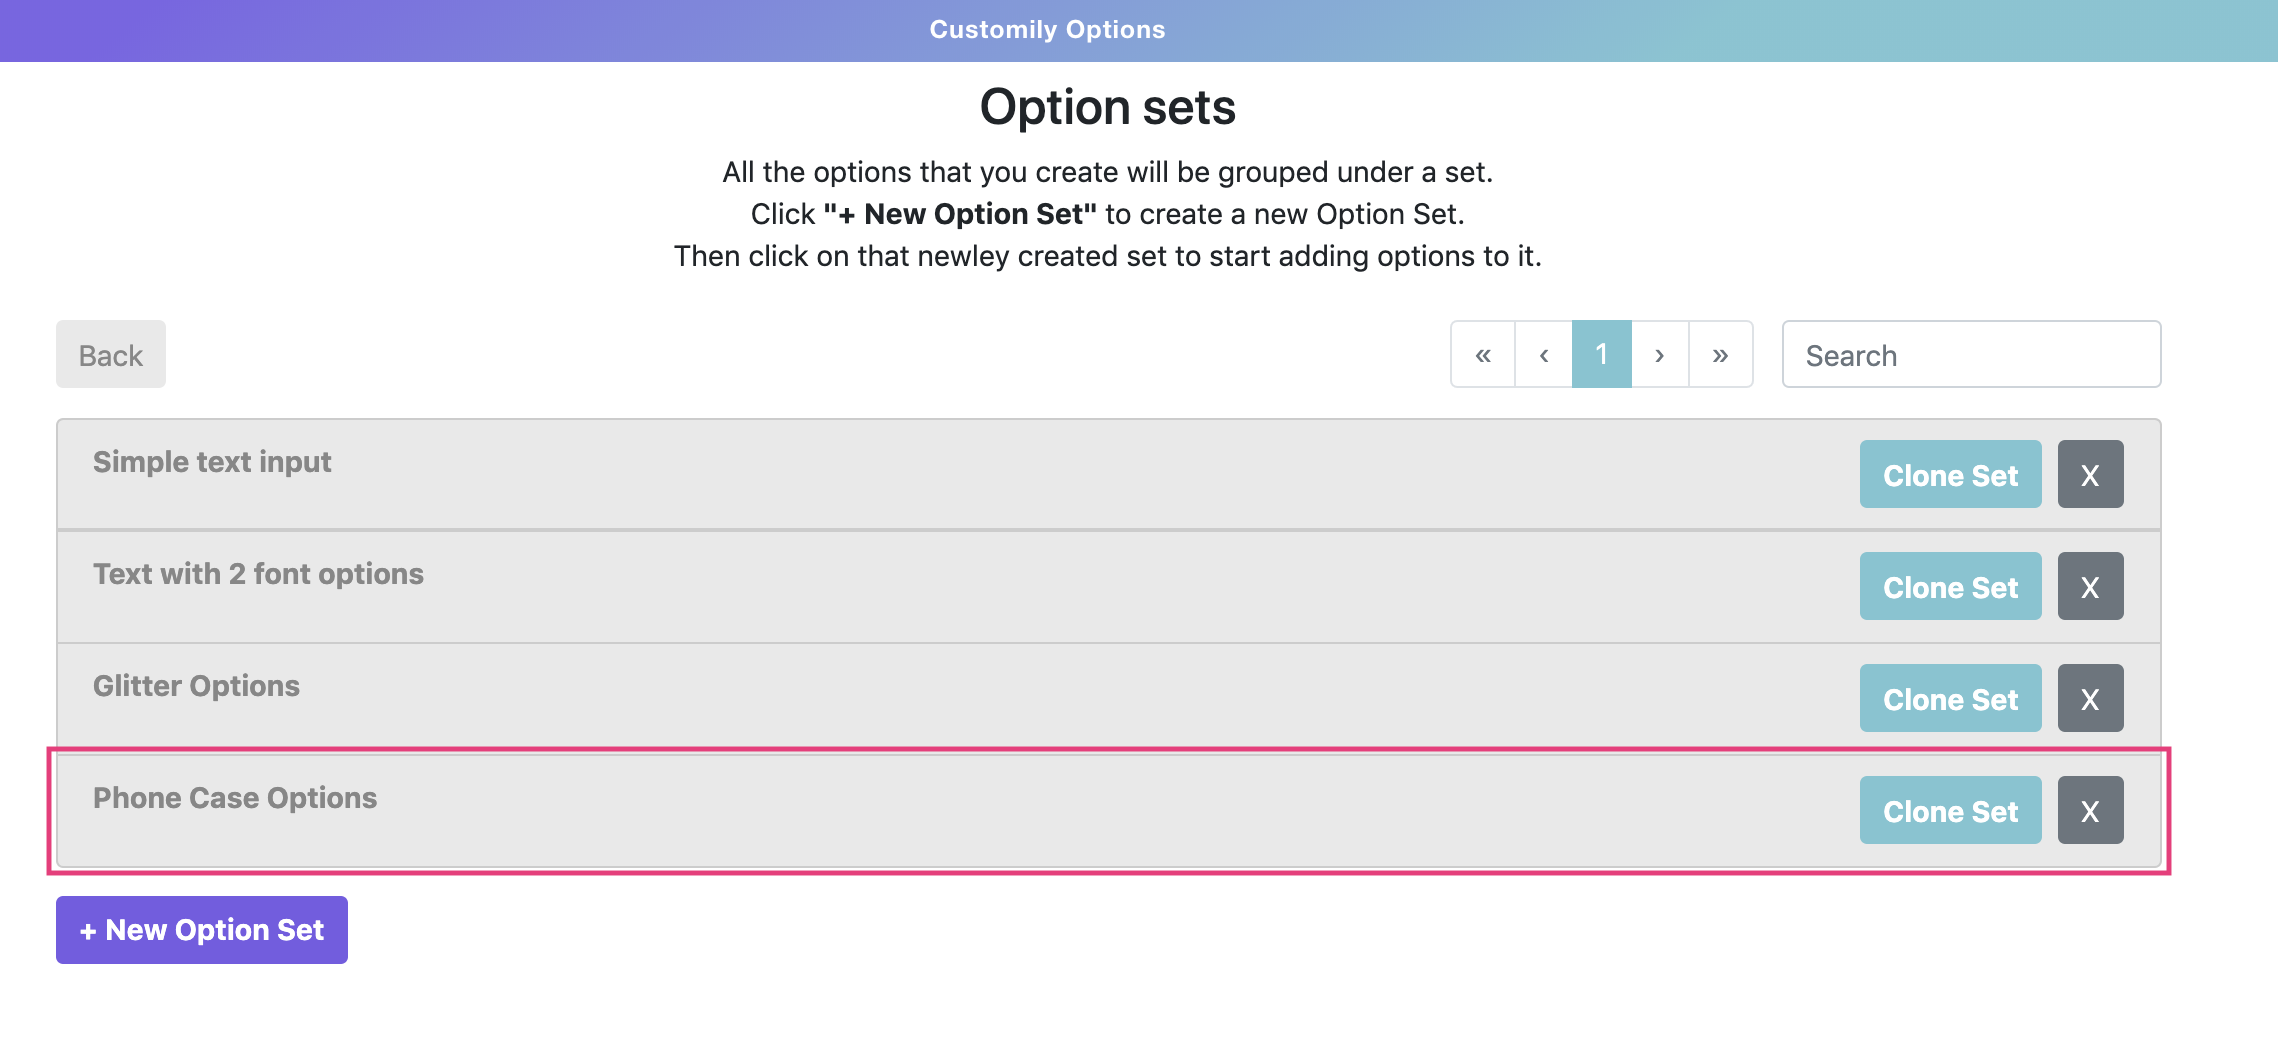Select page 1 in pagination
The height and width of the screenshot is (1064, 2278).
1602,354
